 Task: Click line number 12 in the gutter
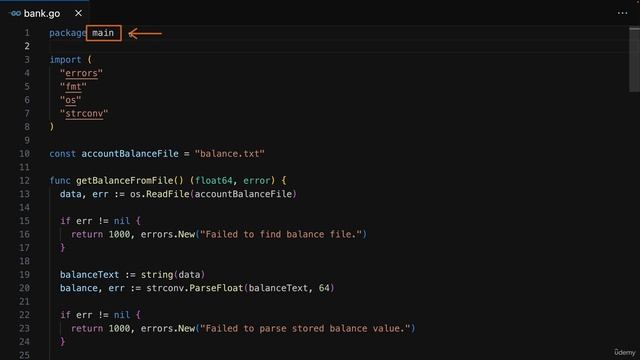(x=24, y=181)
